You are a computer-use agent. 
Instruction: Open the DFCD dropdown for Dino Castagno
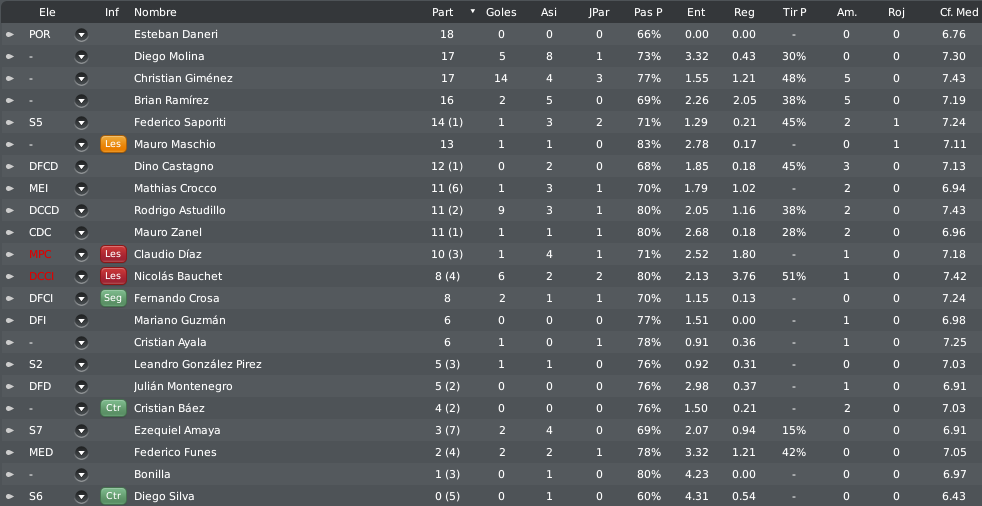coord(81,167)
